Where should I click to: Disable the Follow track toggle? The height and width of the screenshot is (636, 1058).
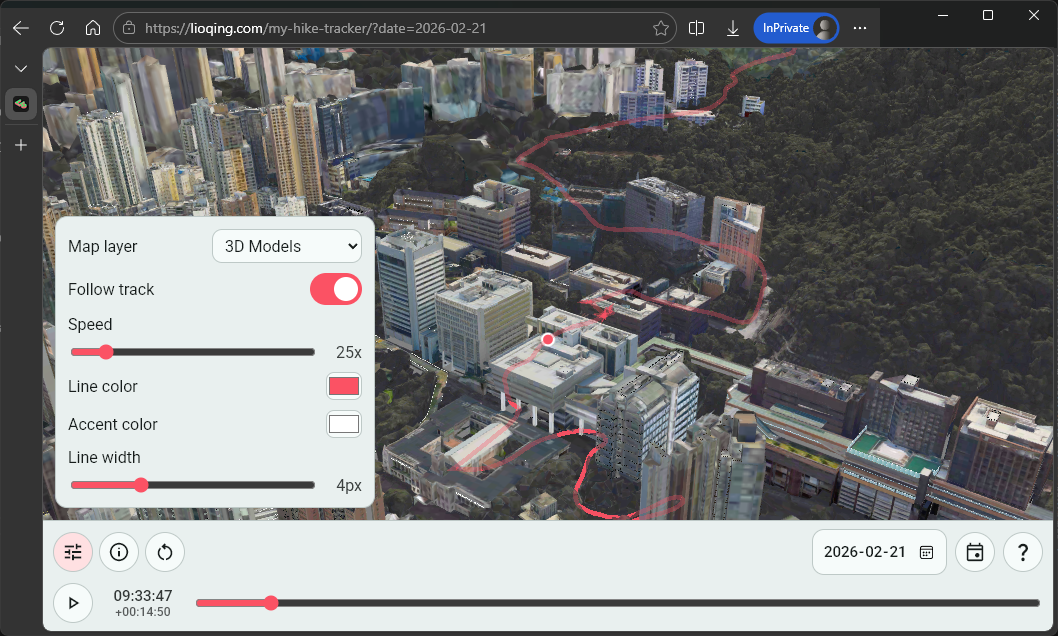point(335,289)
